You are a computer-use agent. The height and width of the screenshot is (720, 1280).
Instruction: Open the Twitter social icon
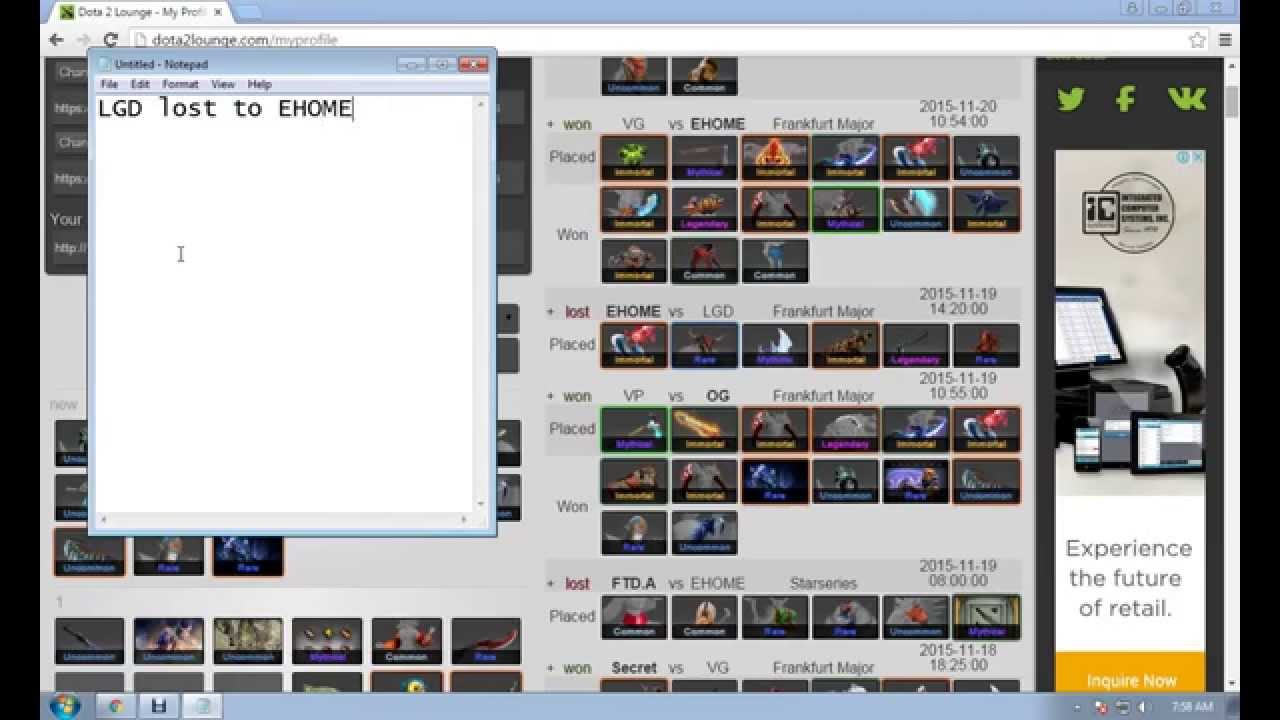[1071, 98]
